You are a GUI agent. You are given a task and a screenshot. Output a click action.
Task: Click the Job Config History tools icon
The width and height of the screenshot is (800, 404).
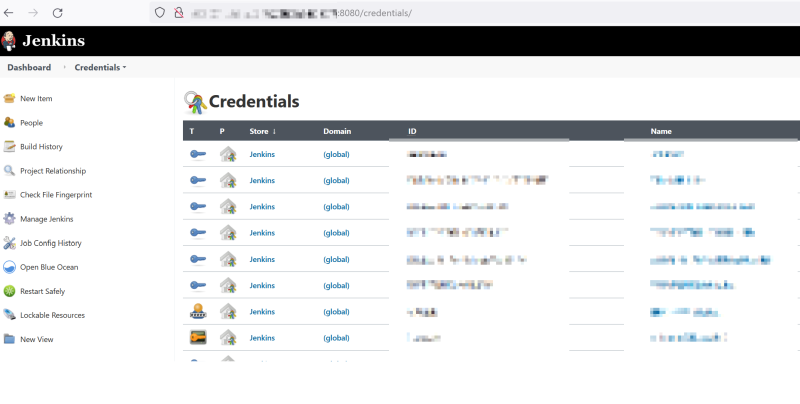pyautogui.click(x=9, y=243)
